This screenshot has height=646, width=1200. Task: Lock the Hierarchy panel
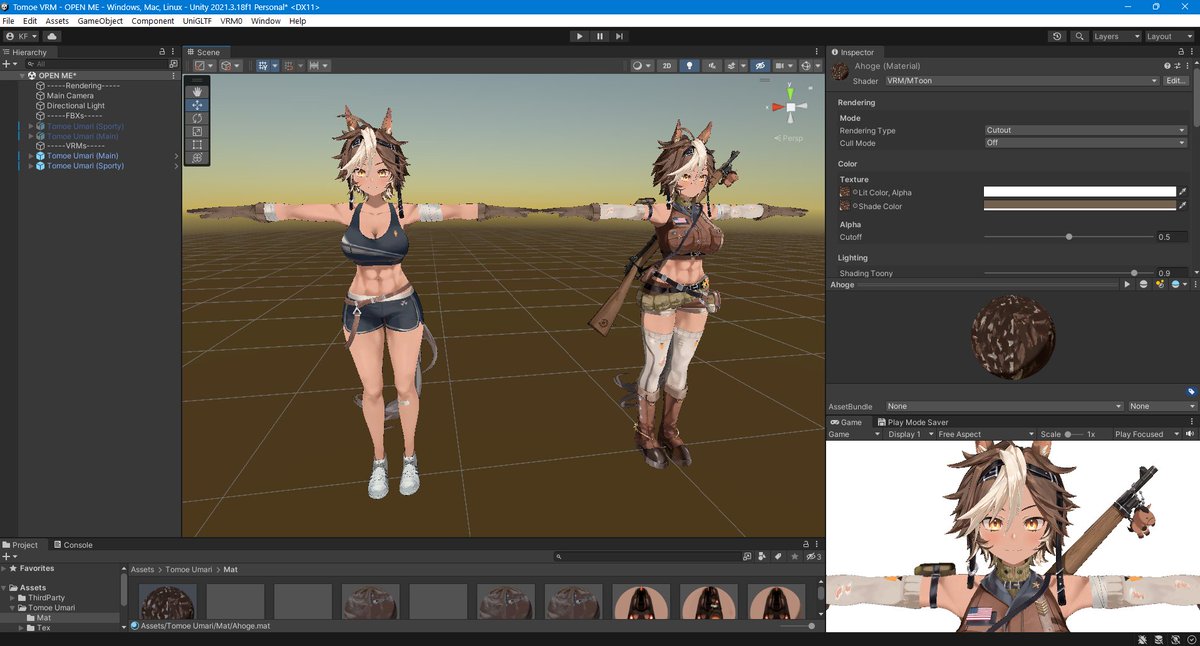162,52
